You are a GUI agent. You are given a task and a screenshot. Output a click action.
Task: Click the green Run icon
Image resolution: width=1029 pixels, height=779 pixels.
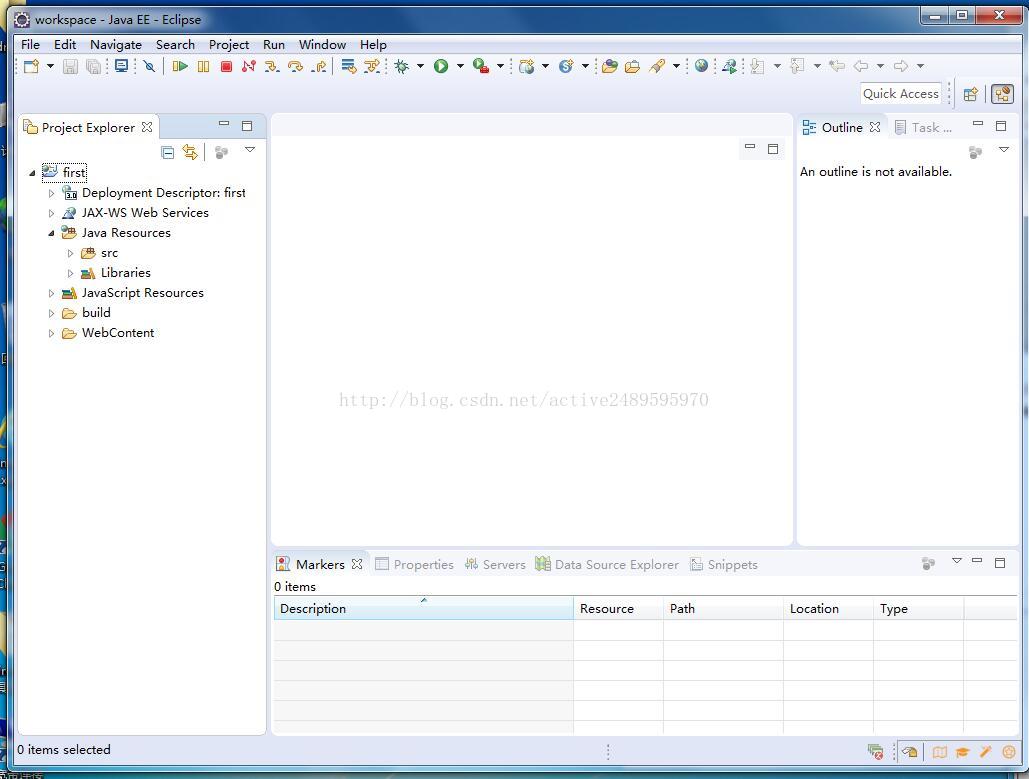tap(441, 66)
